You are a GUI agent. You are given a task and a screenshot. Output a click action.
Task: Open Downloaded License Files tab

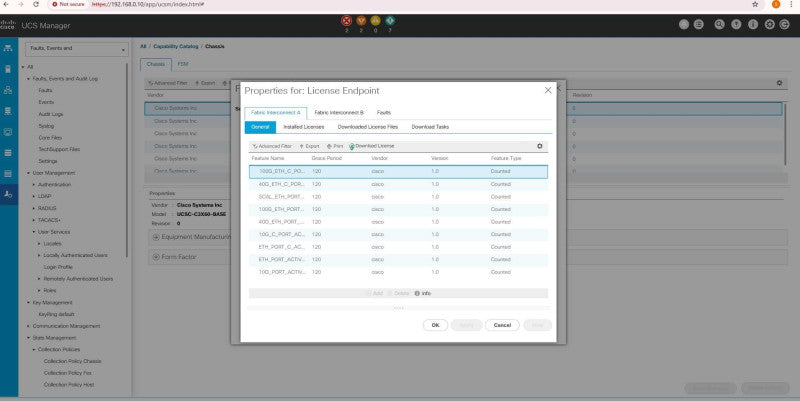pos(367,127)
